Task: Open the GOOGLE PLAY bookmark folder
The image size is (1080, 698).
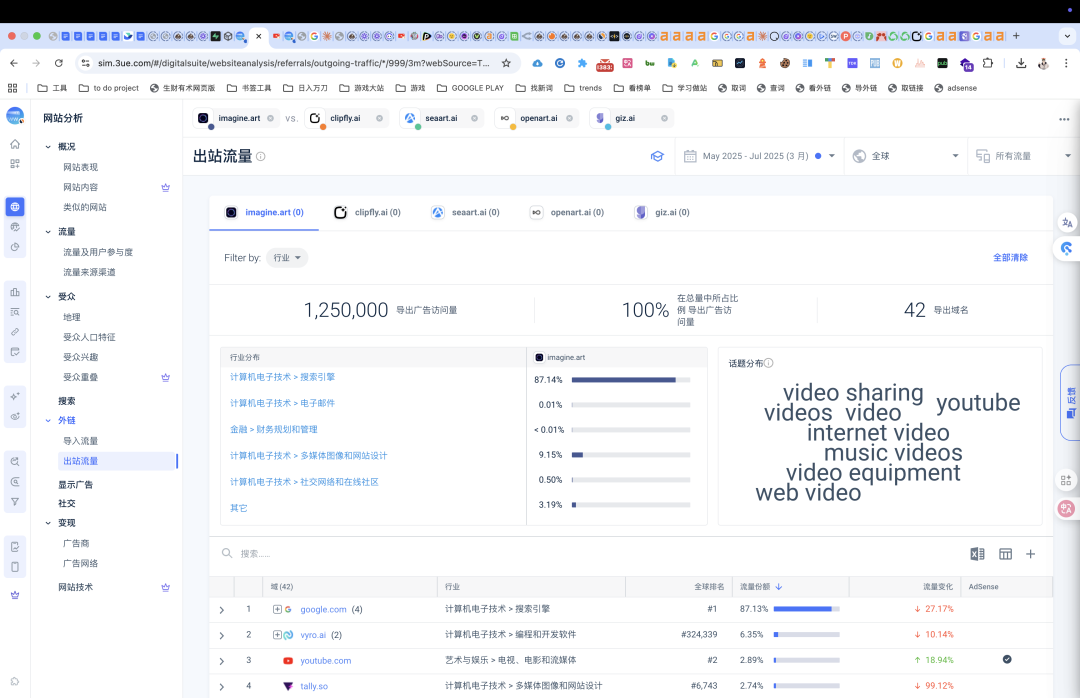Action: [x=470, y=88]
